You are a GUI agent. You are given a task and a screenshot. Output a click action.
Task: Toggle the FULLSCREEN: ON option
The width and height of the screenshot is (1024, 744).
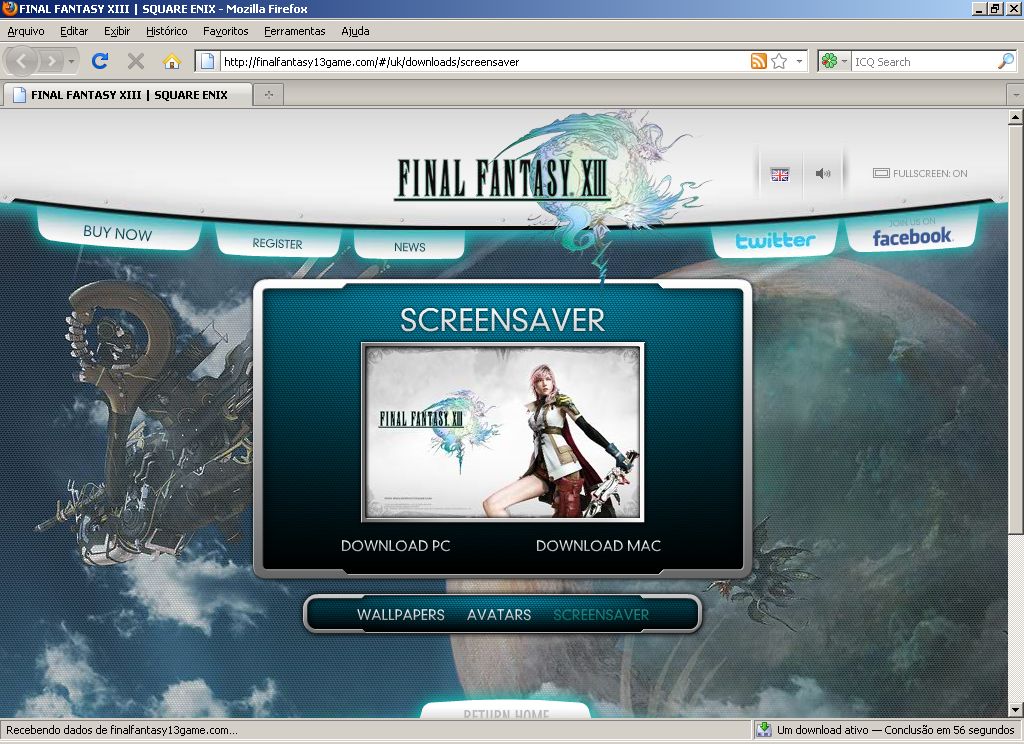click(920, 173)
